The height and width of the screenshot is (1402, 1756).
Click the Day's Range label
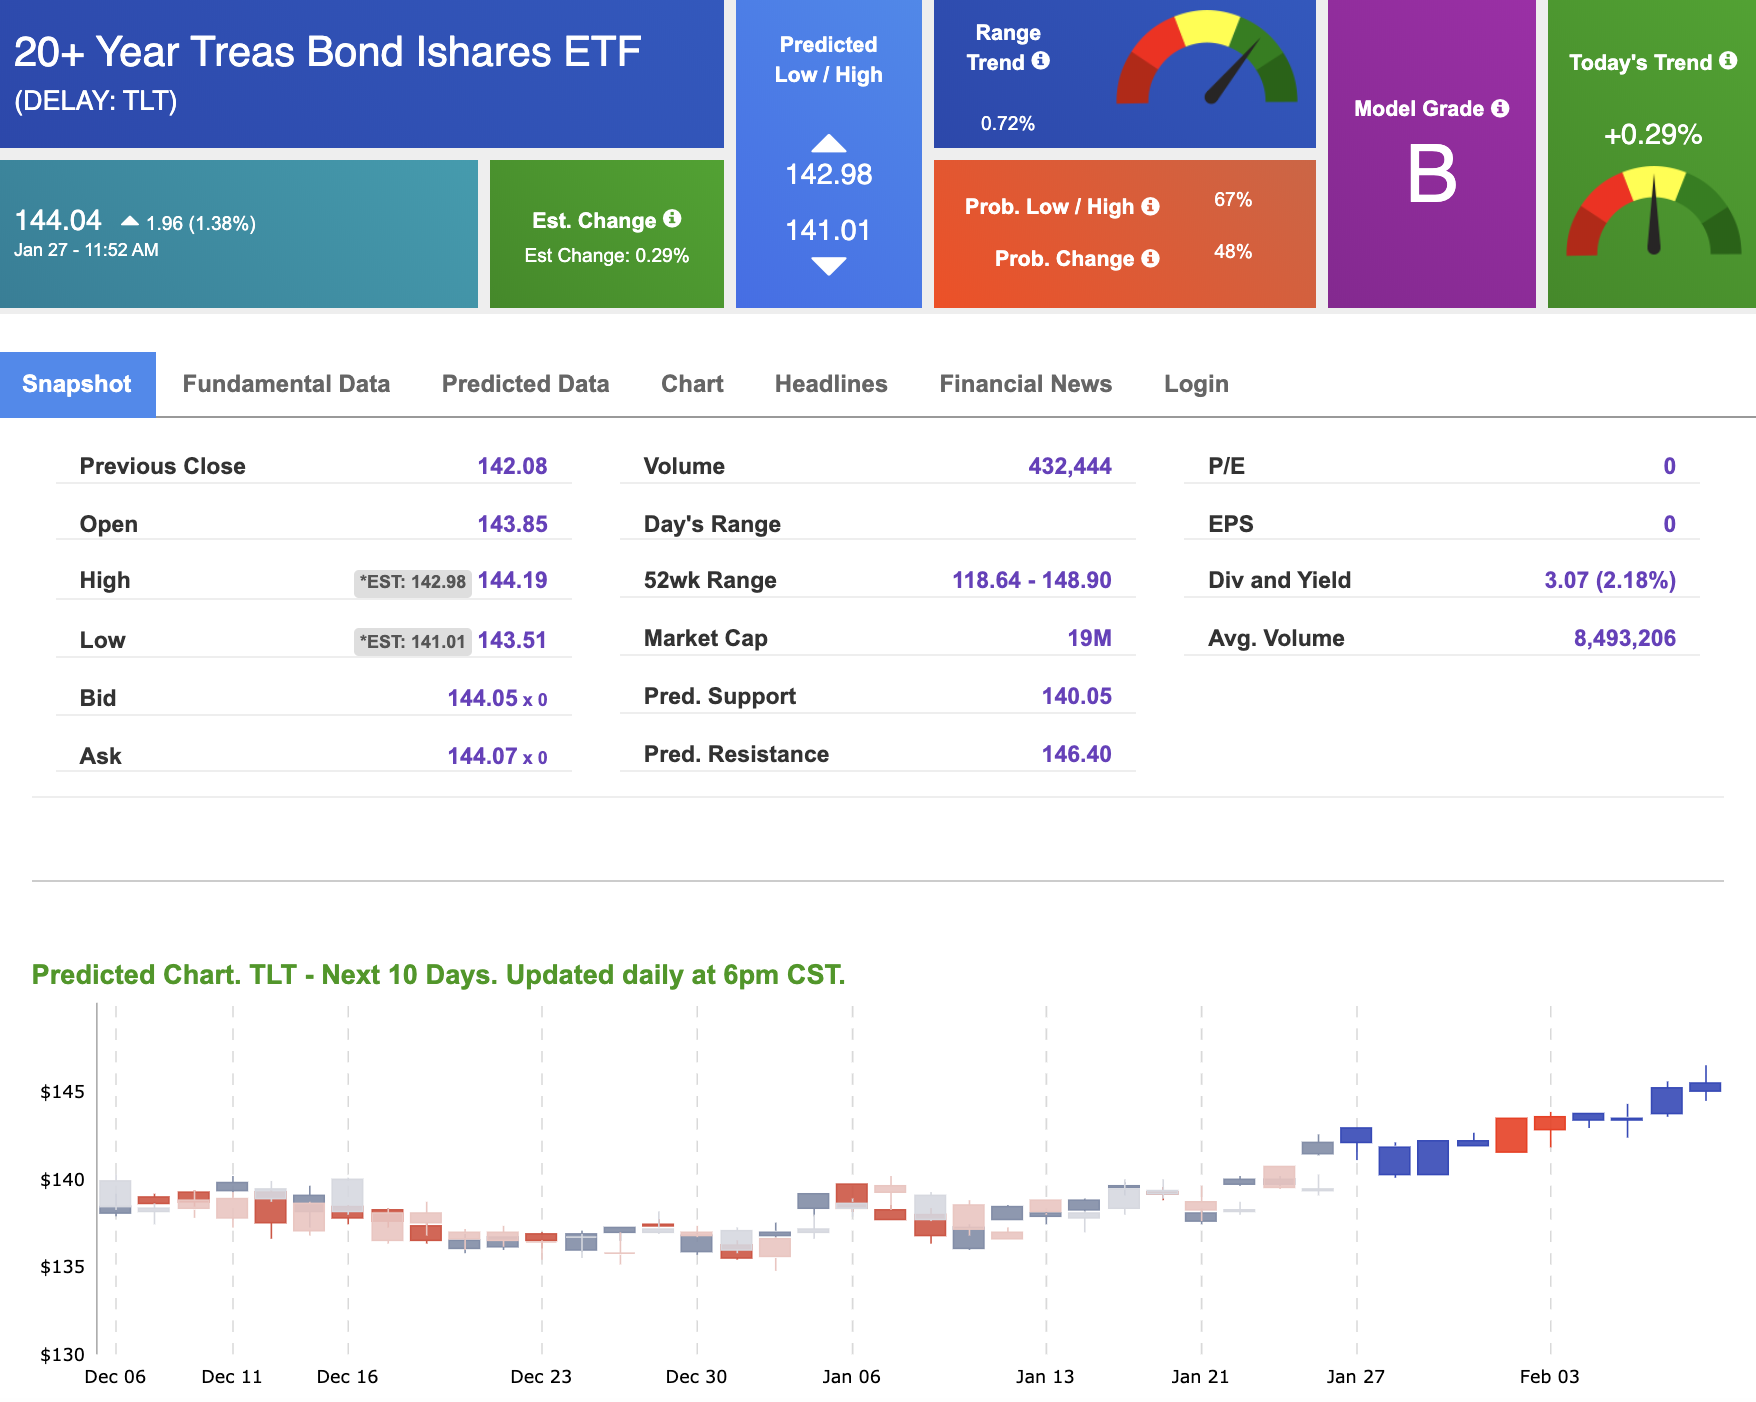712,524
